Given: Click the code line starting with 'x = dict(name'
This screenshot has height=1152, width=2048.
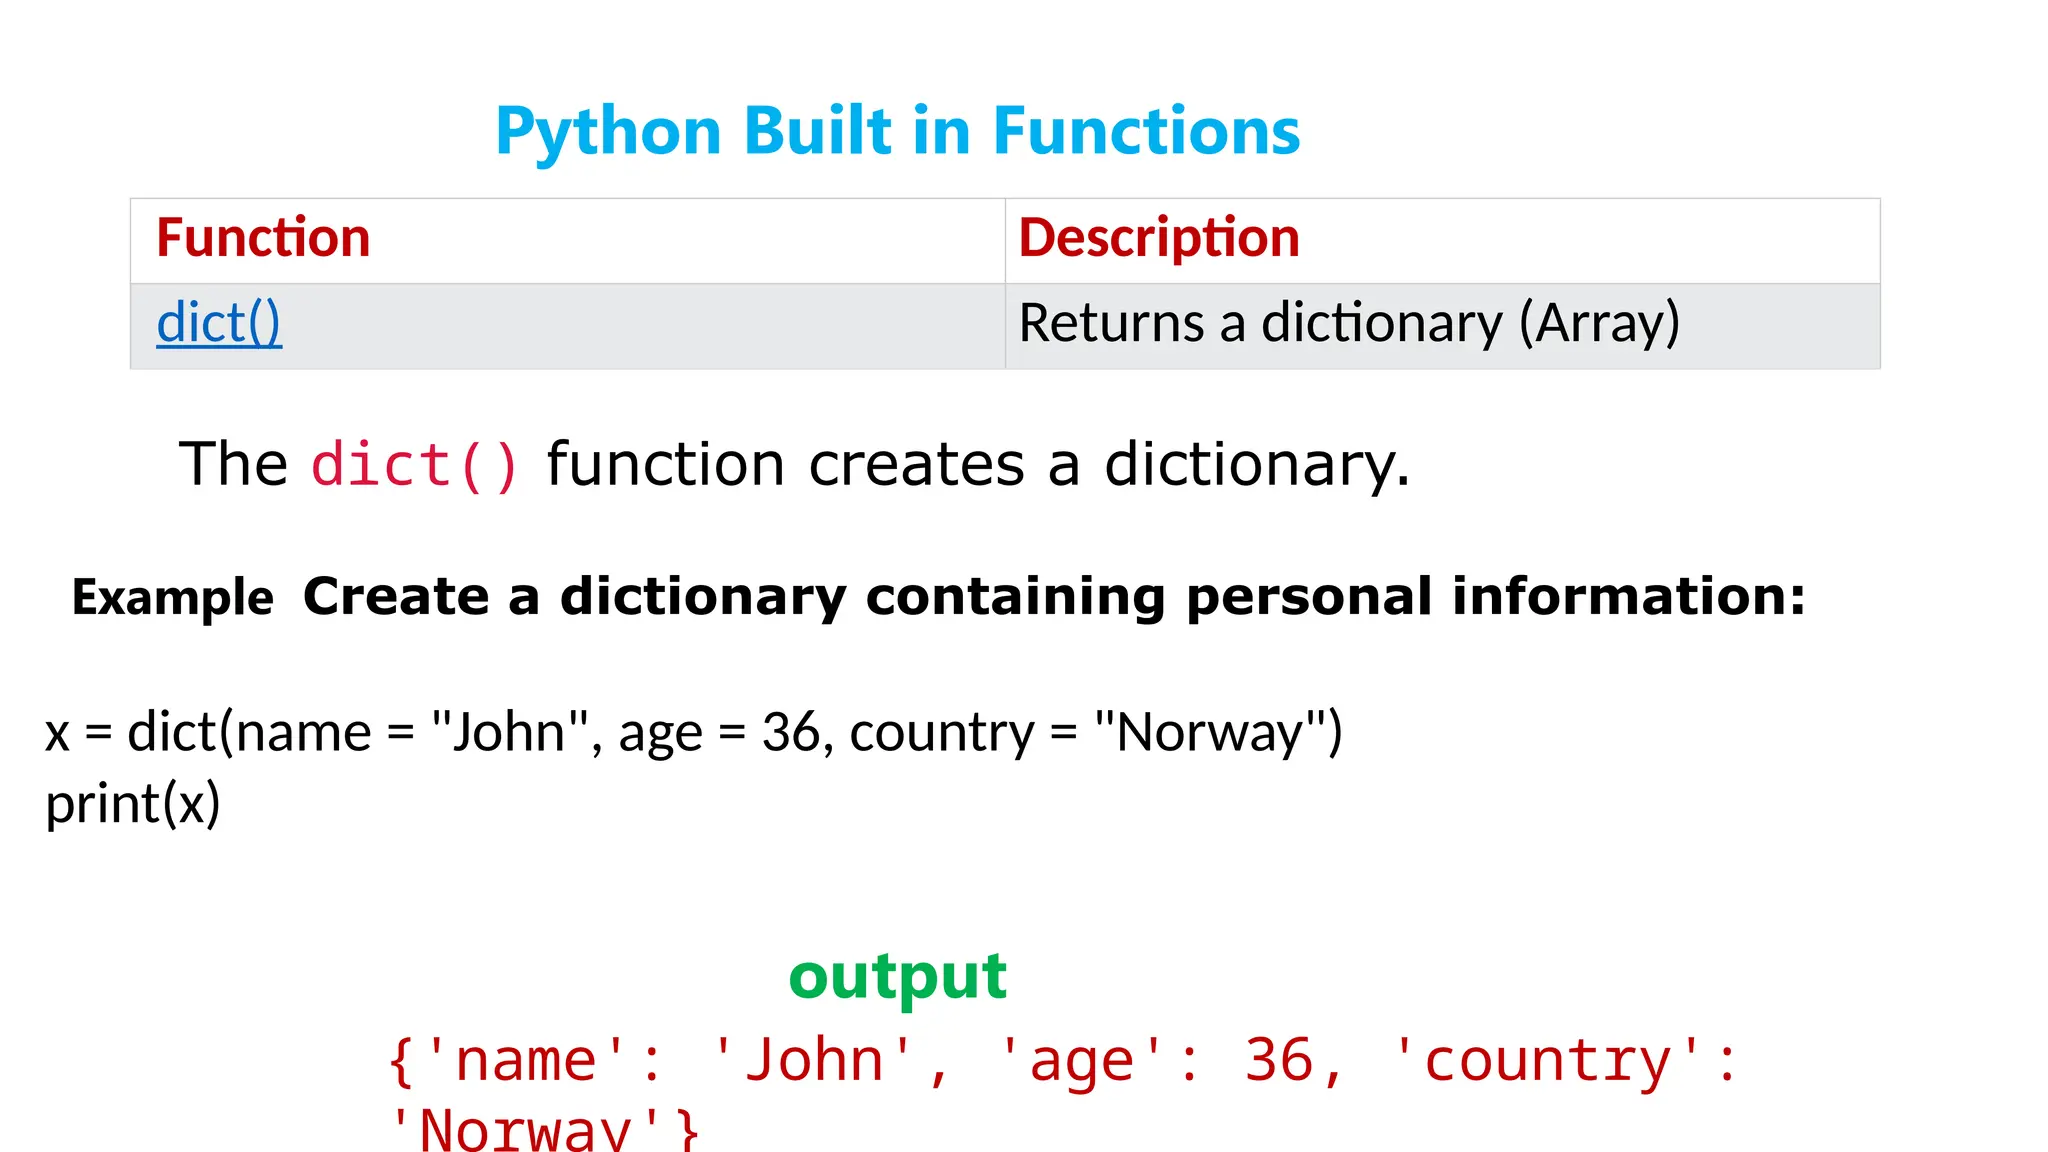Looking at the screenshot, I should [x=694, y=732].
